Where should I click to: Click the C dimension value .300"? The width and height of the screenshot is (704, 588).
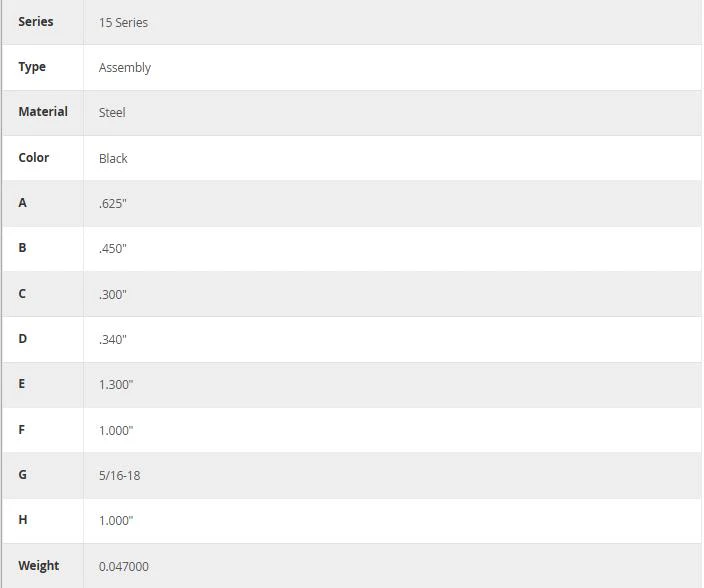(x=113, y=295)
